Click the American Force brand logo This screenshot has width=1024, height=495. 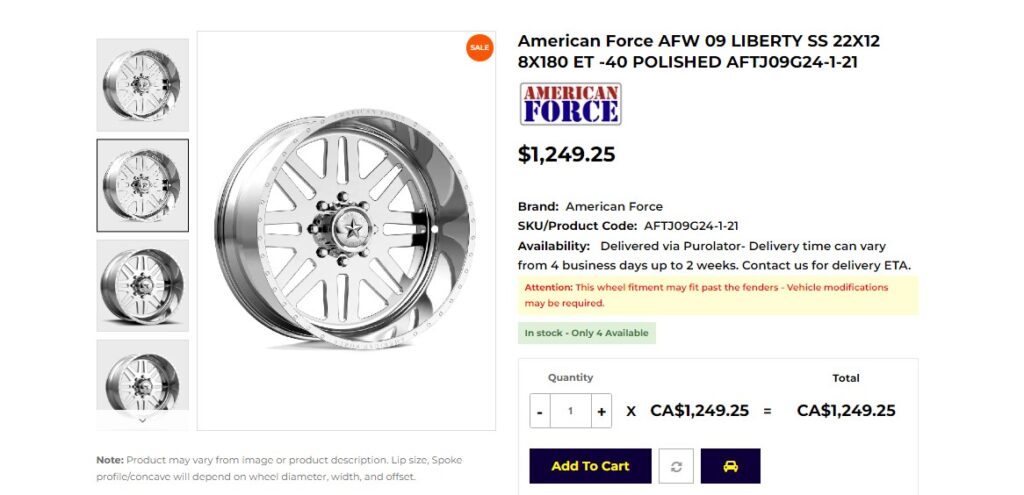[x=570, y=104]
